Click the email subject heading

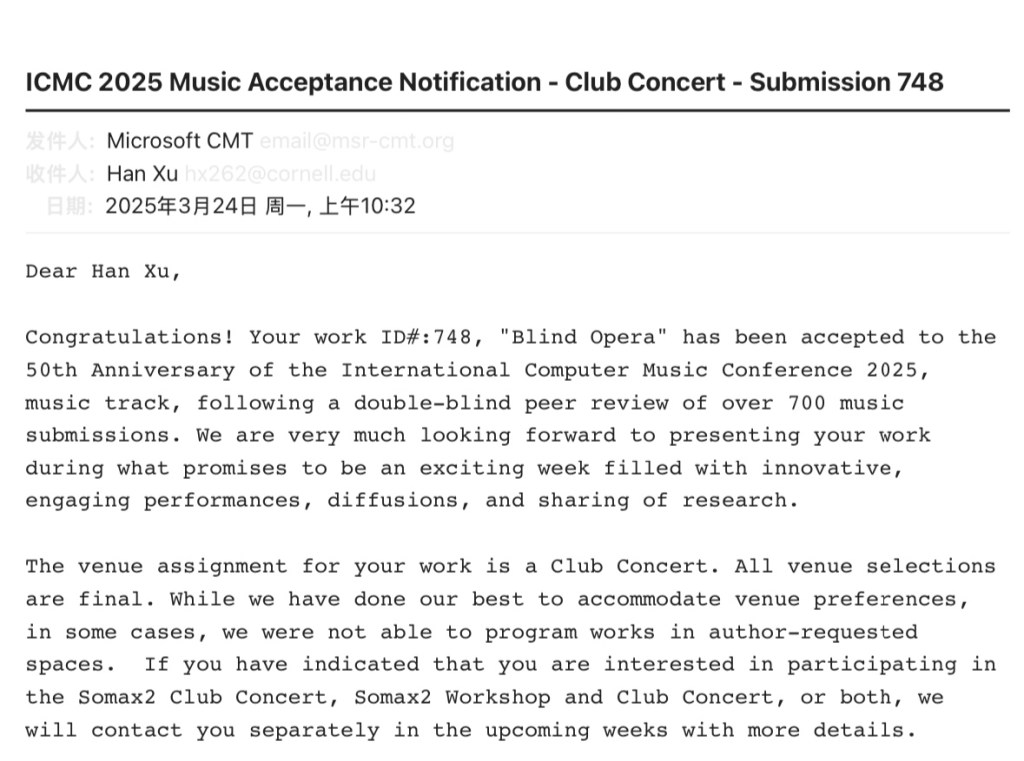[484, 82]
